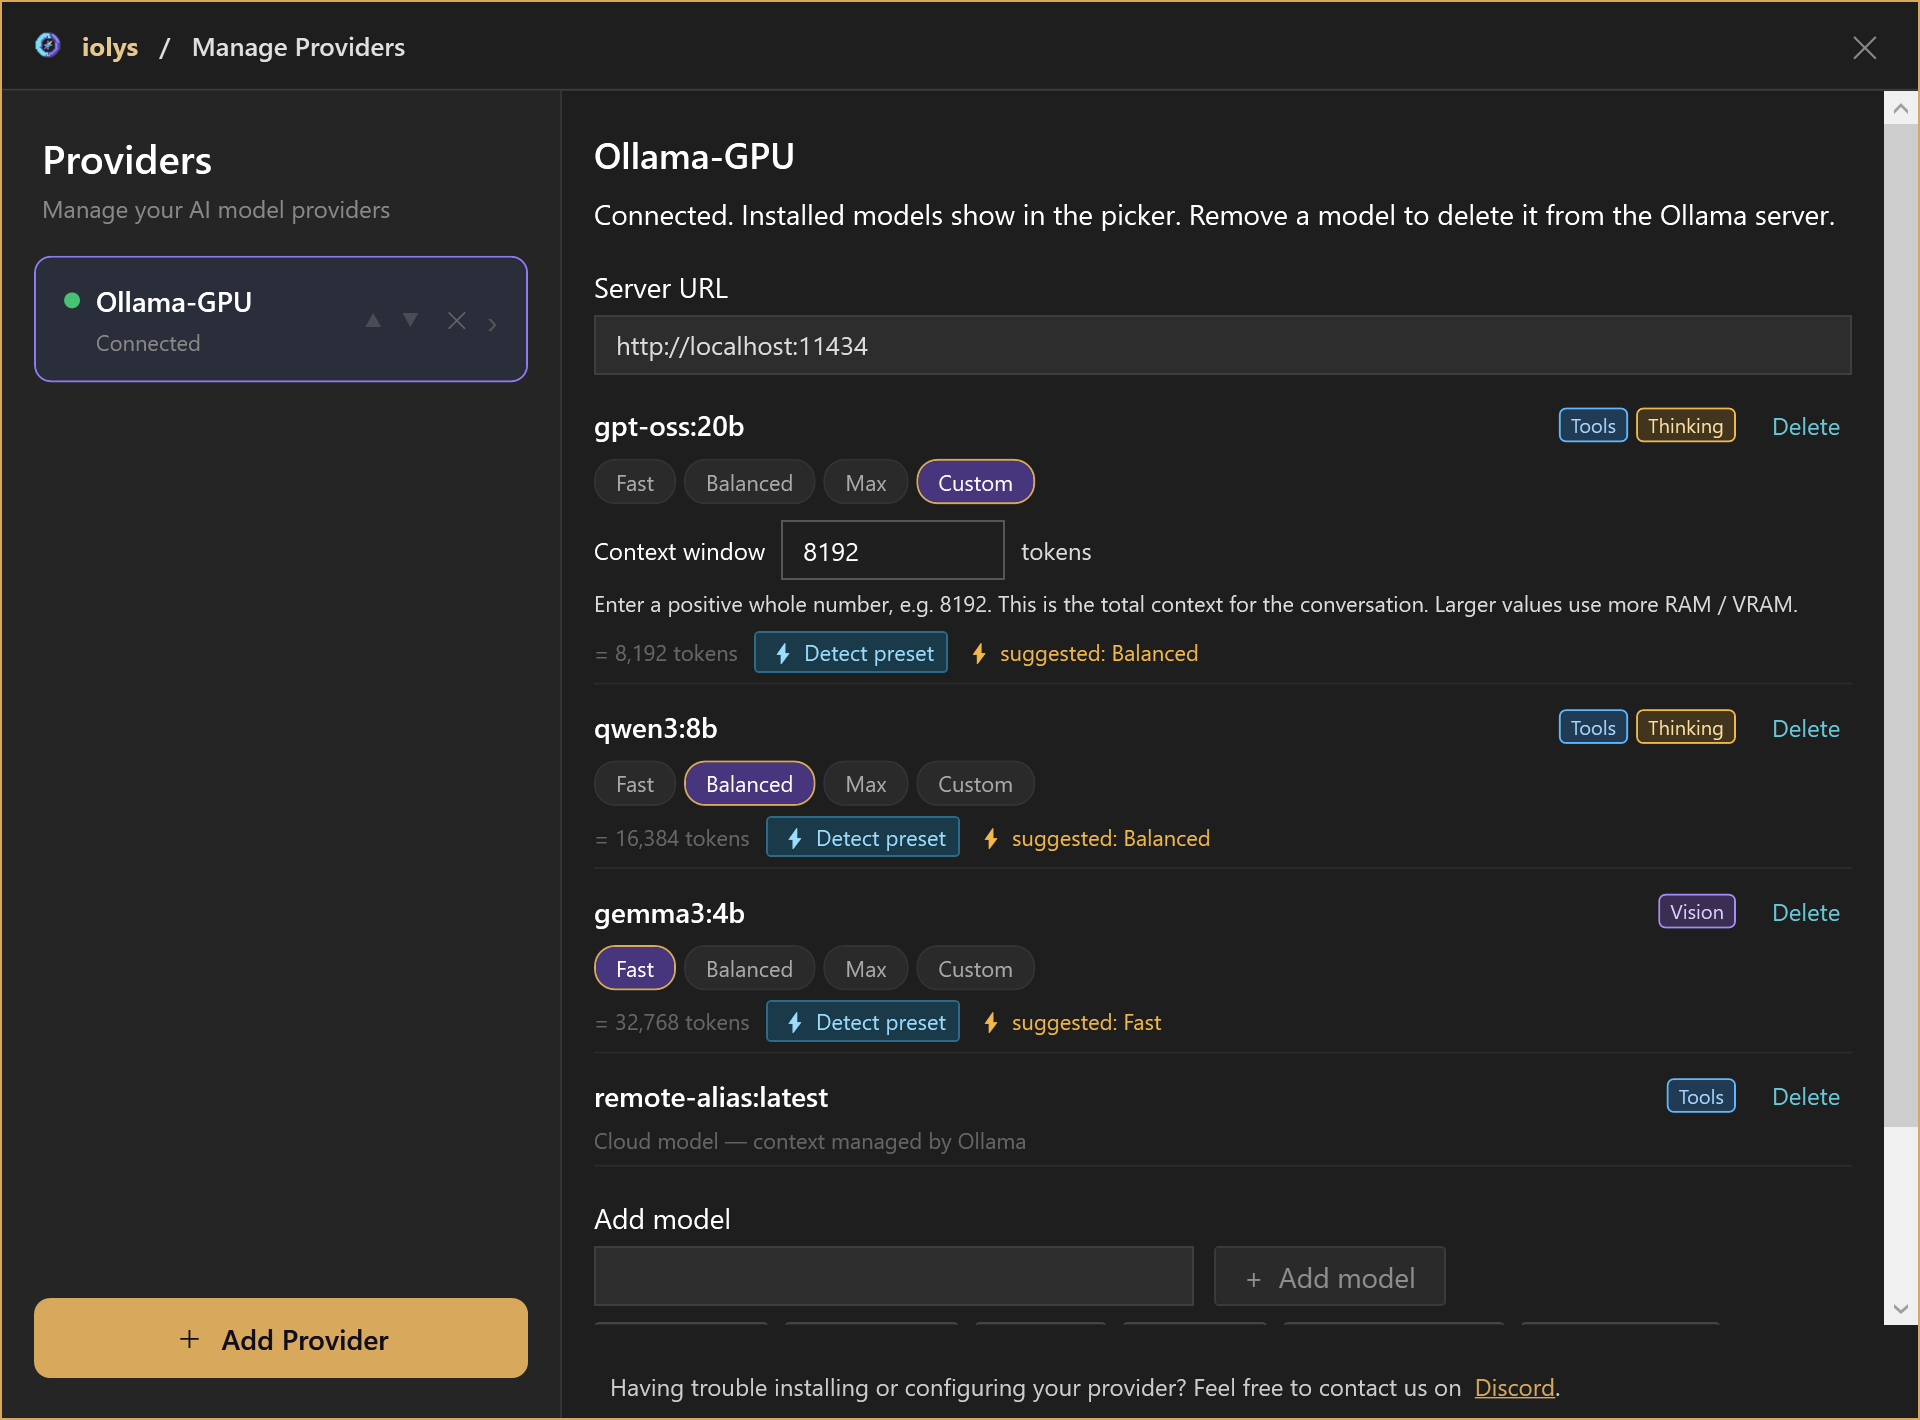Remove the Ollama-GPU provider
Image resolution: width=1920 pixels, height=1420 pixels.
(457, 320)
